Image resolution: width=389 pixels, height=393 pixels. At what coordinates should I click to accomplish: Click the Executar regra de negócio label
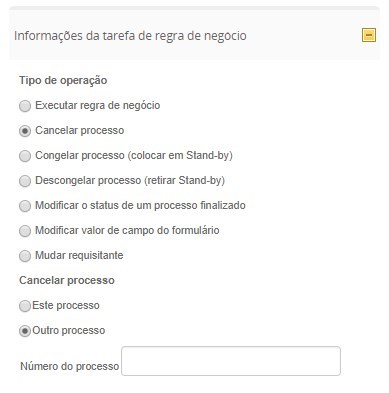[x=98, y=105]
